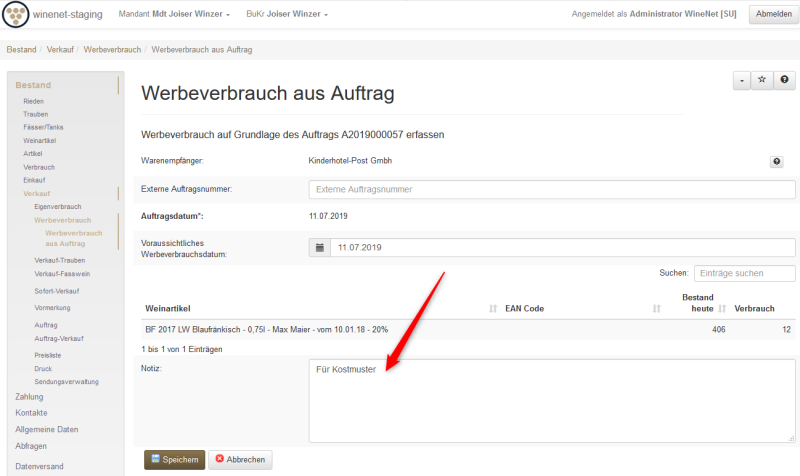The width and height of the screenshot is (800, 476).
Task: Open Artikel in the sidebar
Action: [x=33, y=154]
